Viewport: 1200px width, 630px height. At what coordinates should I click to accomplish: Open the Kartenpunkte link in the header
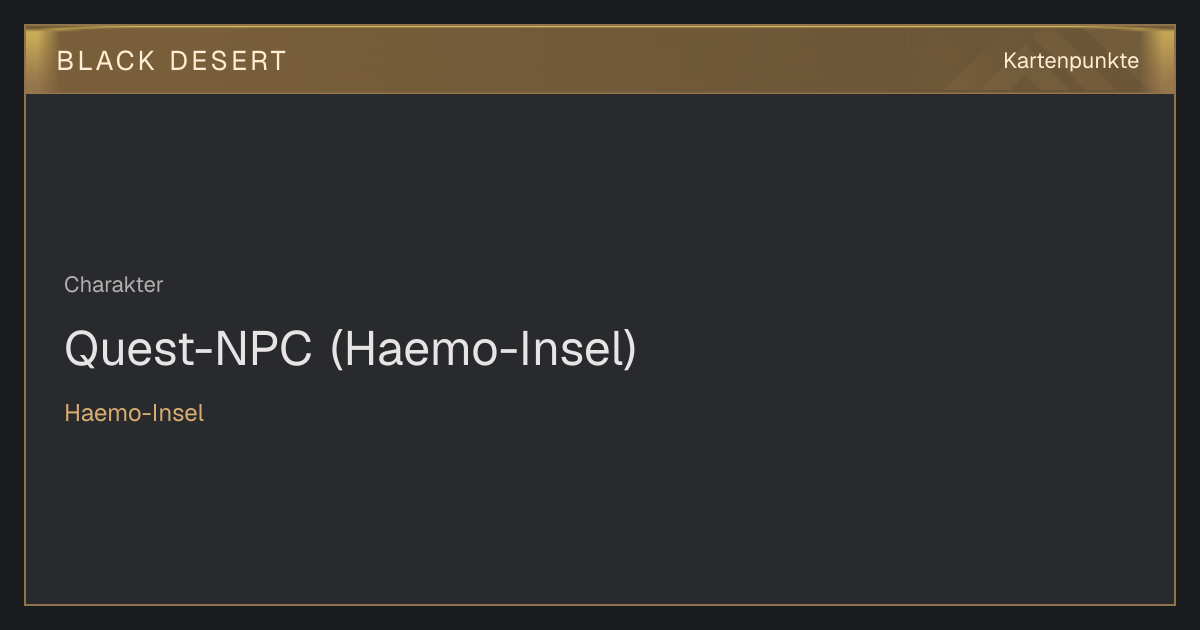[x=1071, y=61]
